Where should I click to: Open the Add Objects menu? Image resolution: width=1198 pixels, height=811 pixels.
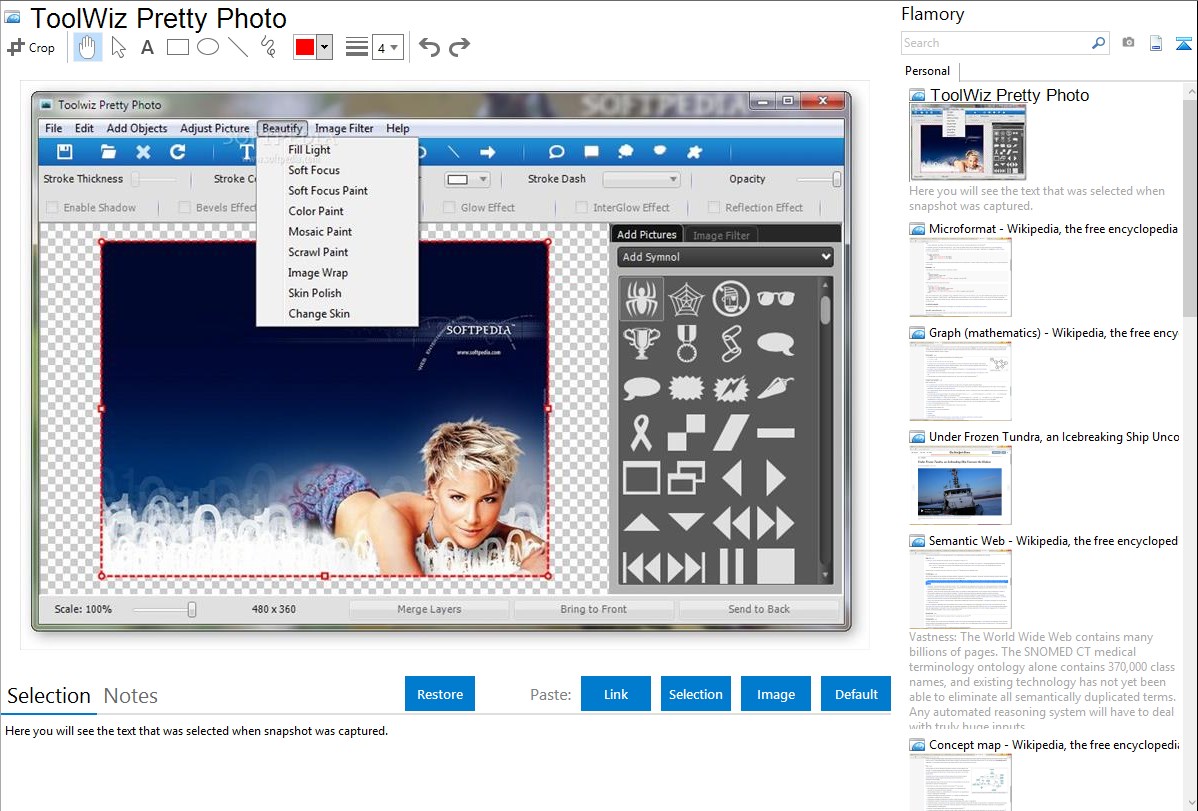tap(137, 128)
